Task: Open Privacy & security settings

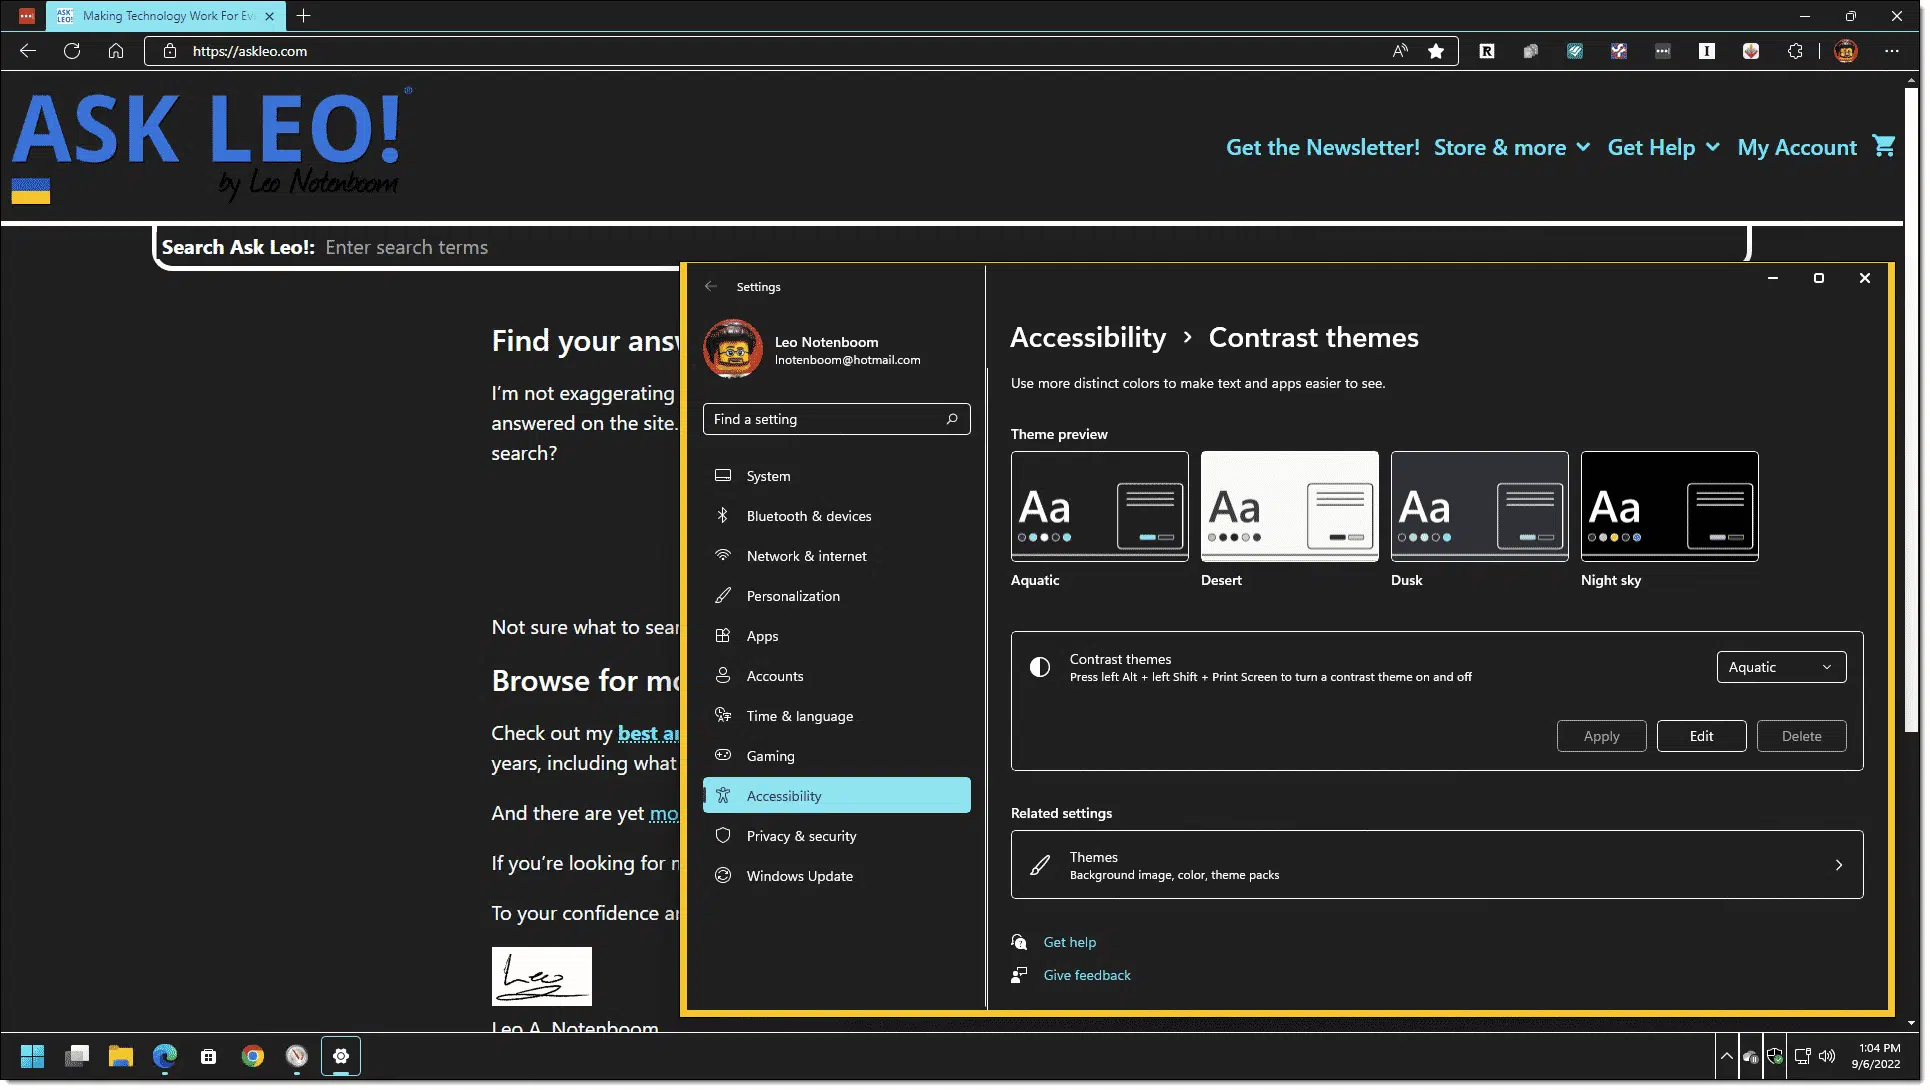Action: coord(836,836)
